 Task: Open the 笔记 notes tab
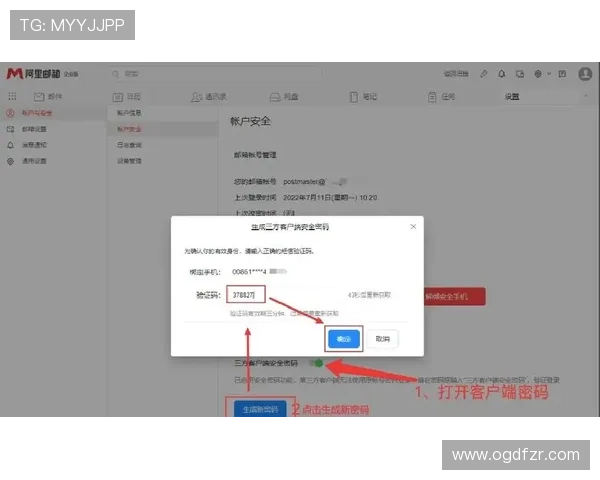pos(363,96)
